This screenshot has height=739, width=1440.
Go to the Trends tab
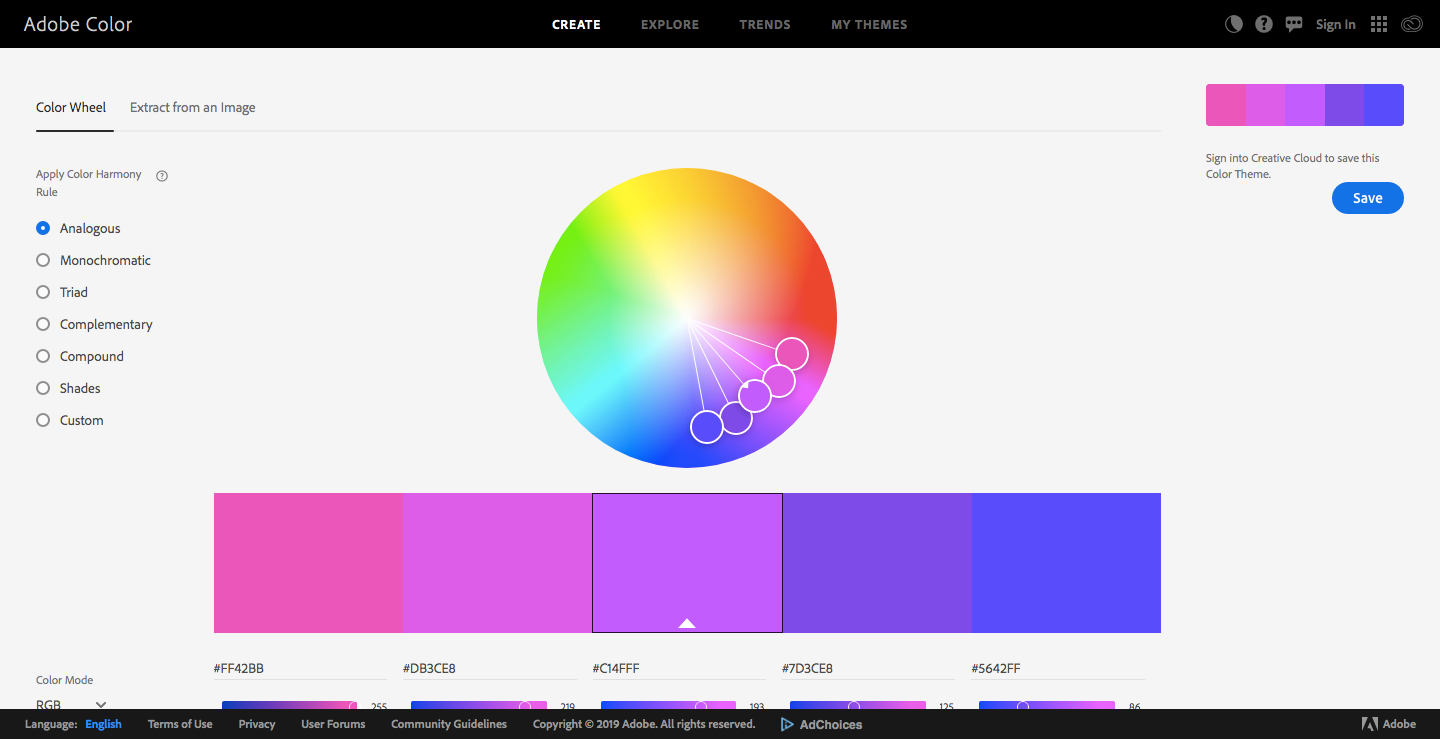[x=765, y=24]
